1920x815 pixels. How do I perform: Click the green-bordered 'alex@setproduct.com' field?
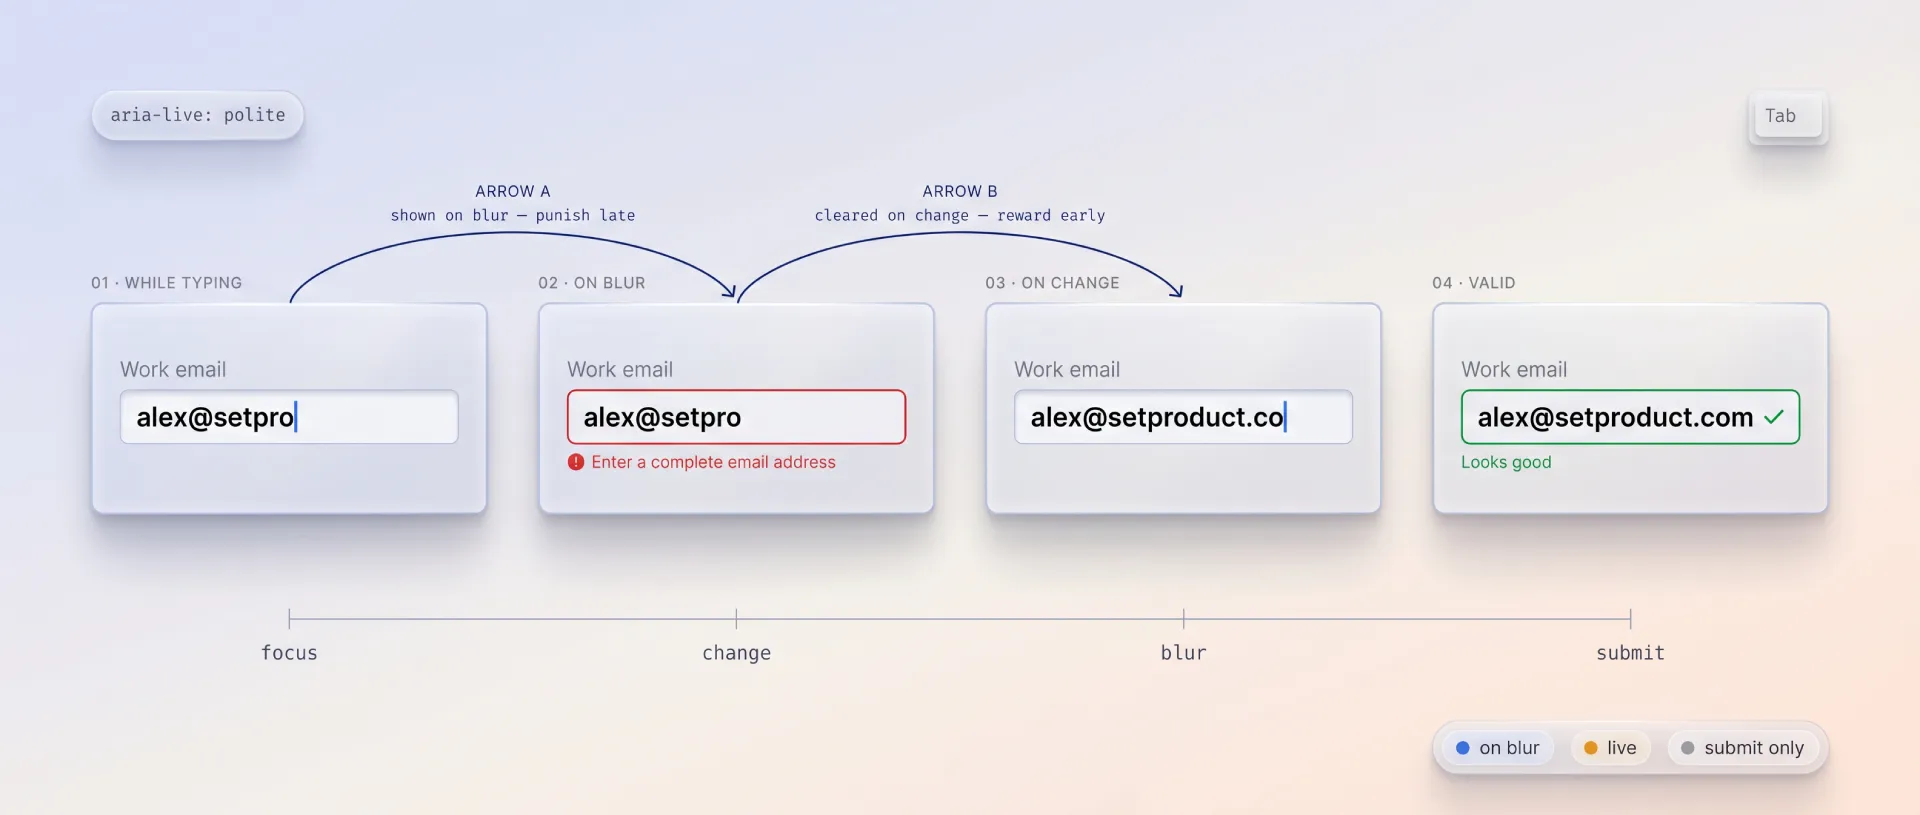tap(1630, 417)
